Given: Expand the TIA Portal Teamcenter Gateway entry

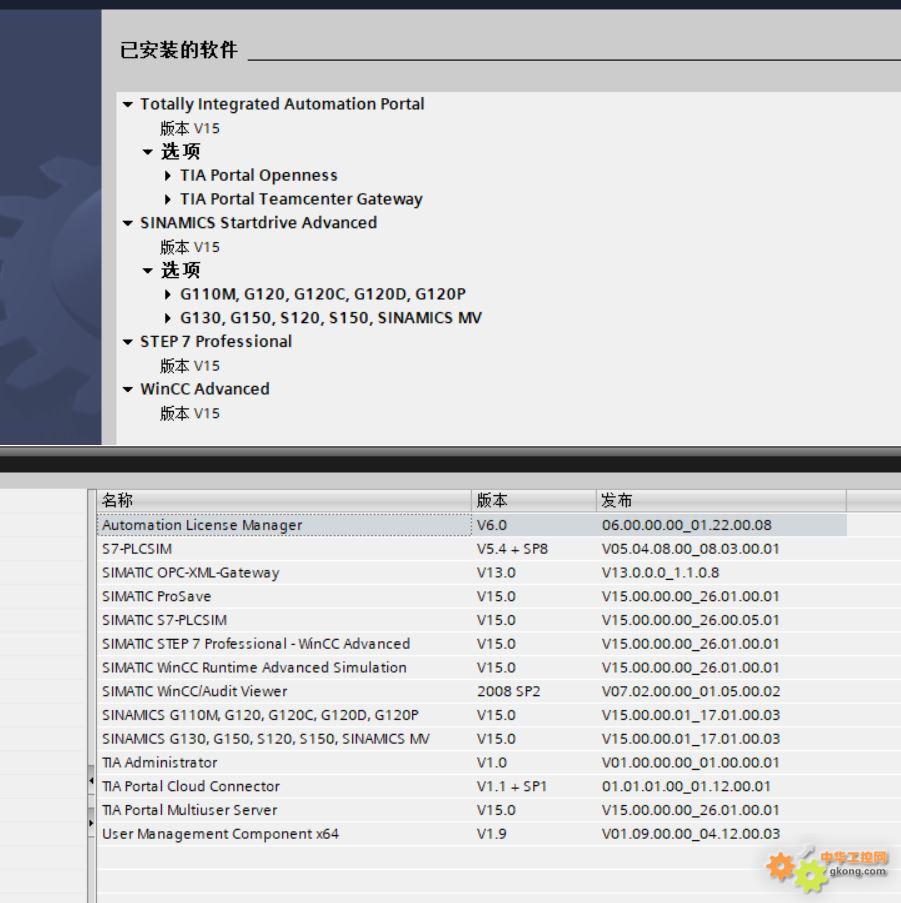Looking at the screenshot, I should pos(168,199).
